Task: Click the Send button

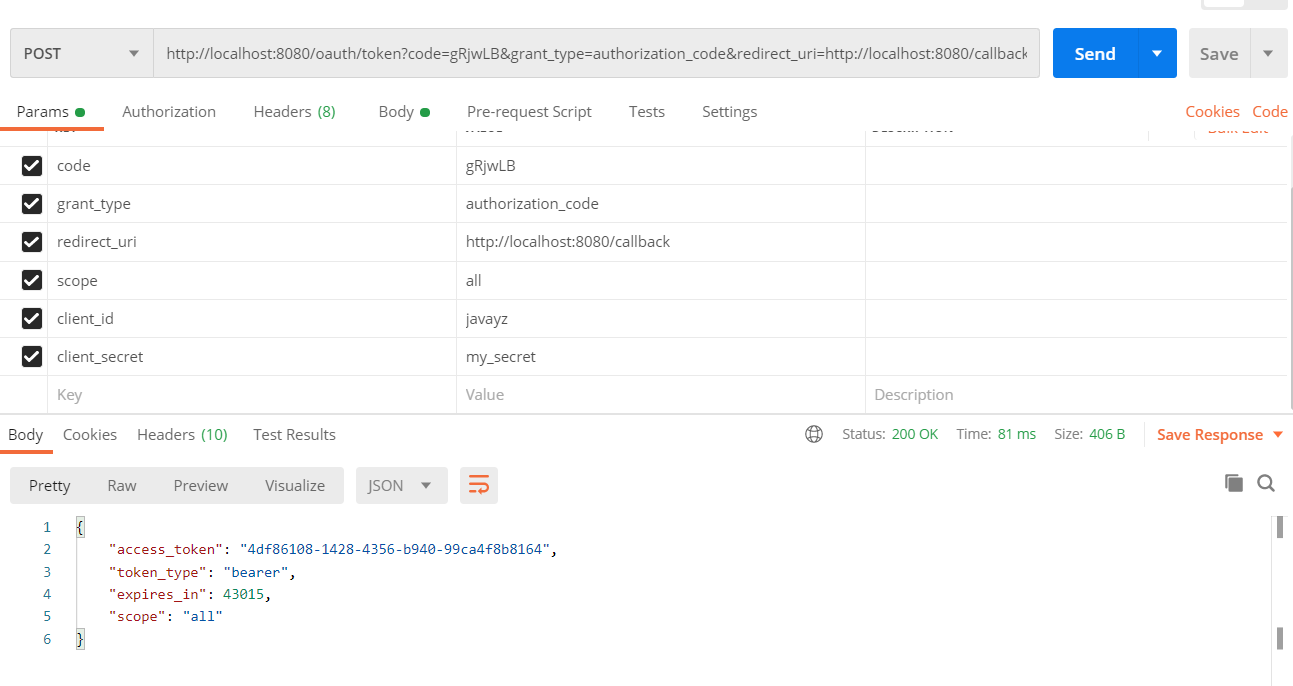Action: click(x=1095, y=53)
